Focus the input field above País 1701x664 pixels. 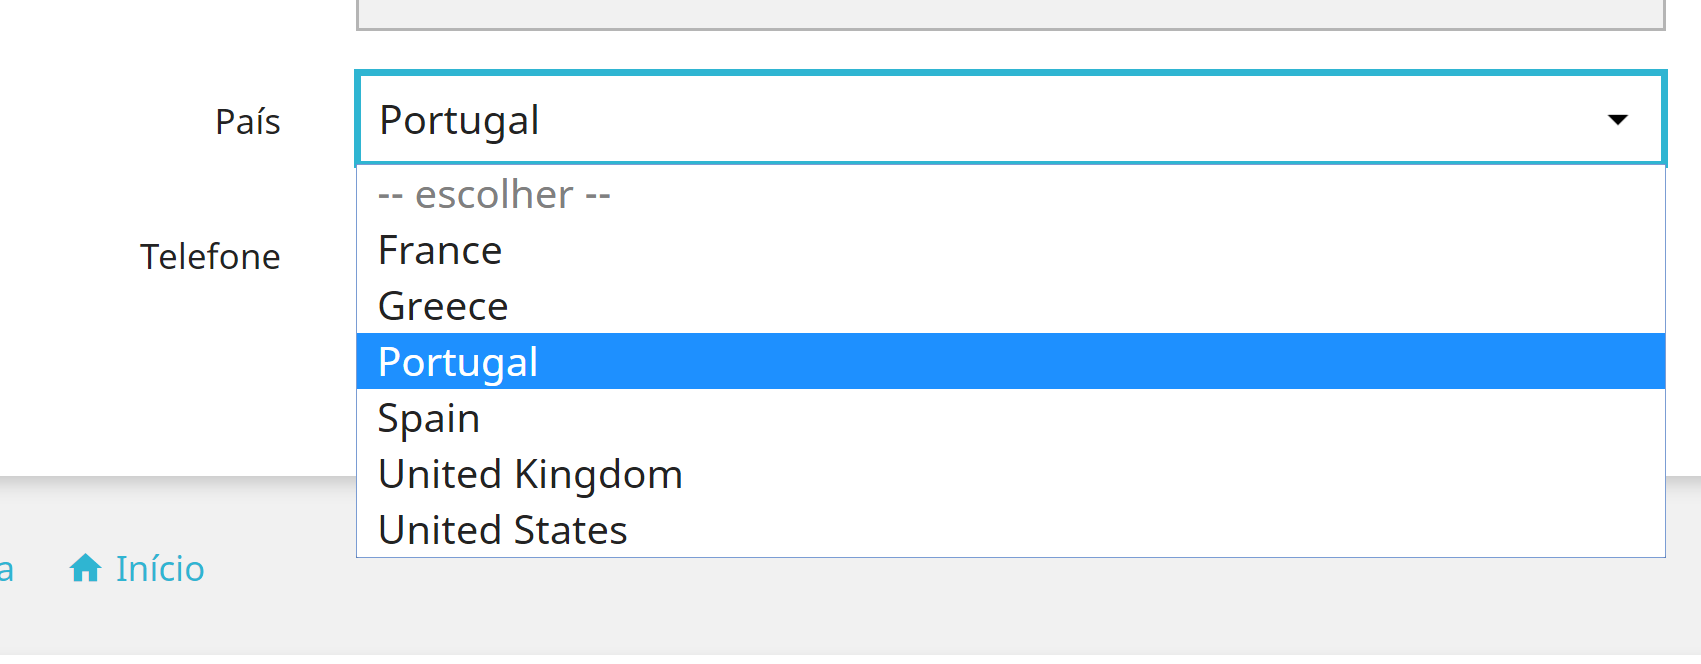[1010, 14]
